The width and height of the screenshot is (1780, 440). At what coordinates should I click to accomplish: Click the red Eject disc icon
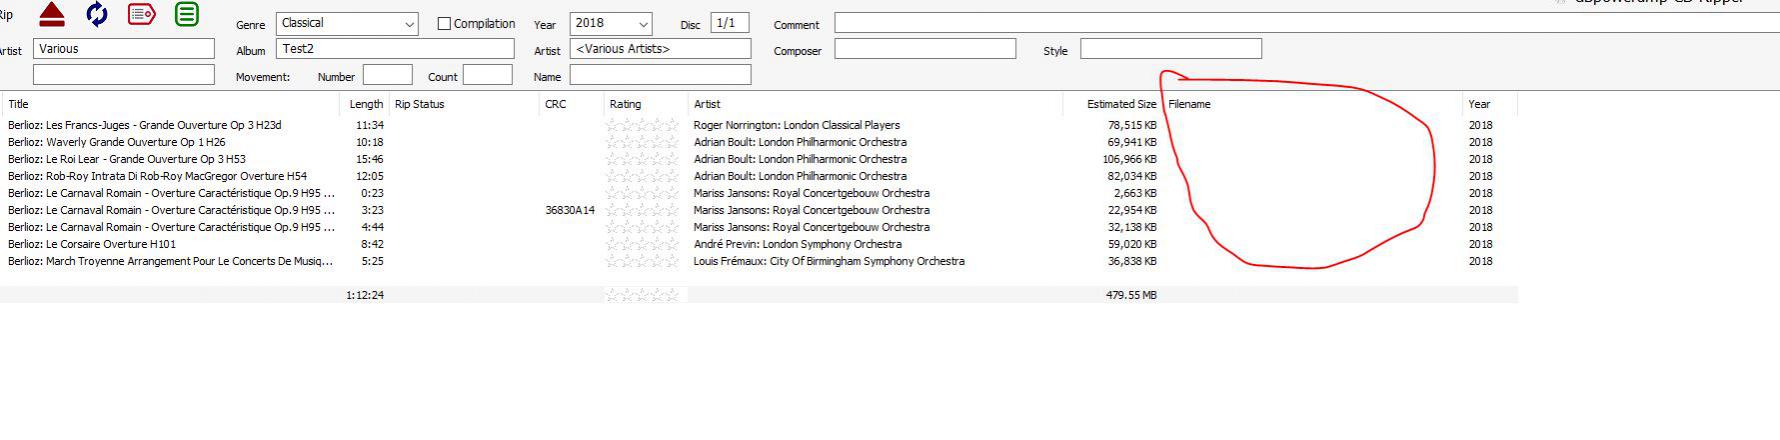[52, 14]
